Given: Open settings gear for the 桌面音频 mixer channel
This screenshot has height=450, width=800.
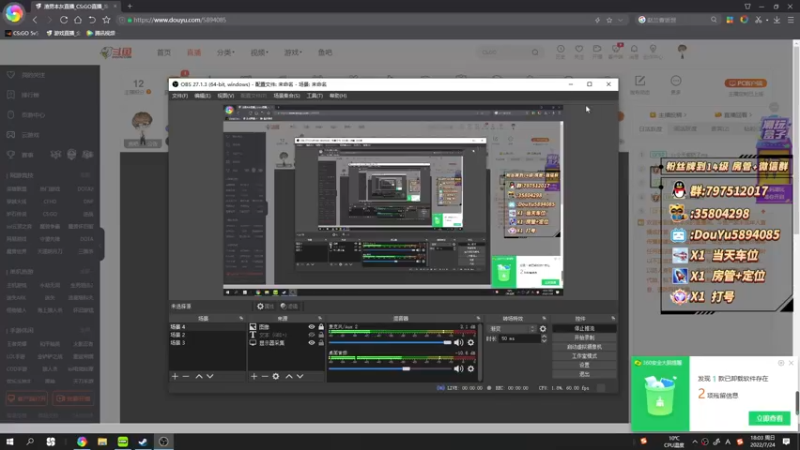Looking at the screenshot, I should click(x=470, y=368).
